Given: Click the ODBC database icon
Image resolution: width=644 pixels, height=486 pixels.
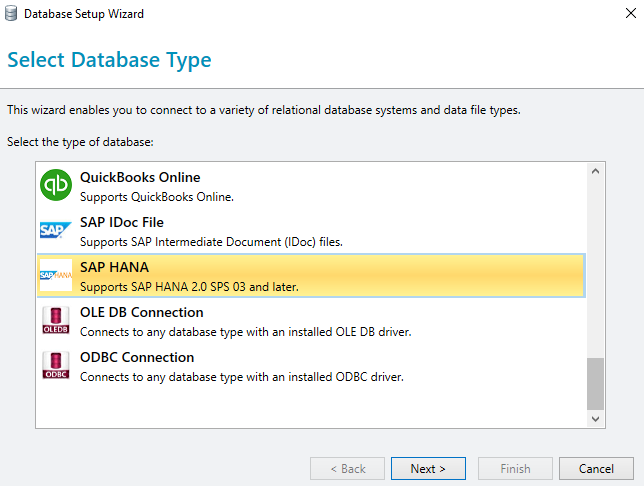Looking at the screenshot, I should pyautogui.click(x=56, y=366).
